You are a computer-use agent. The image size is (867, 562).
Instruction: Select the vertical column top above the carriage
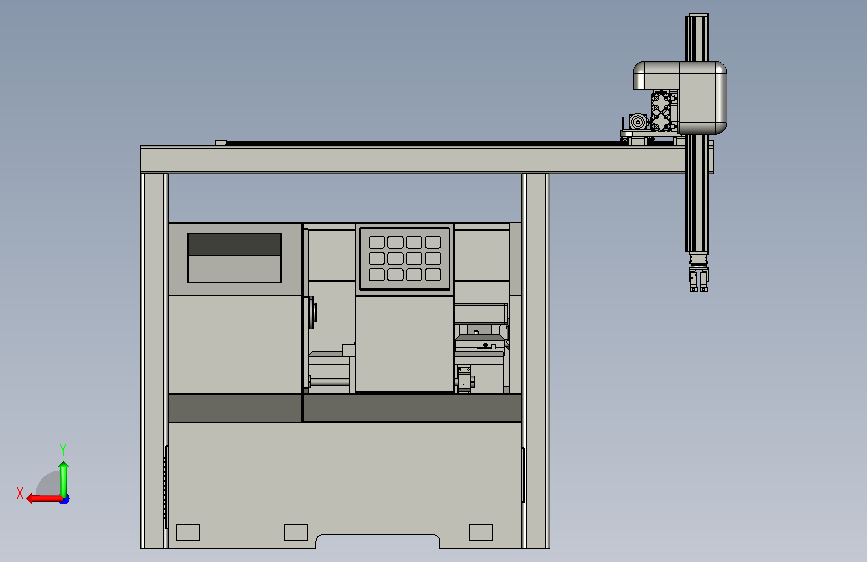697,37
